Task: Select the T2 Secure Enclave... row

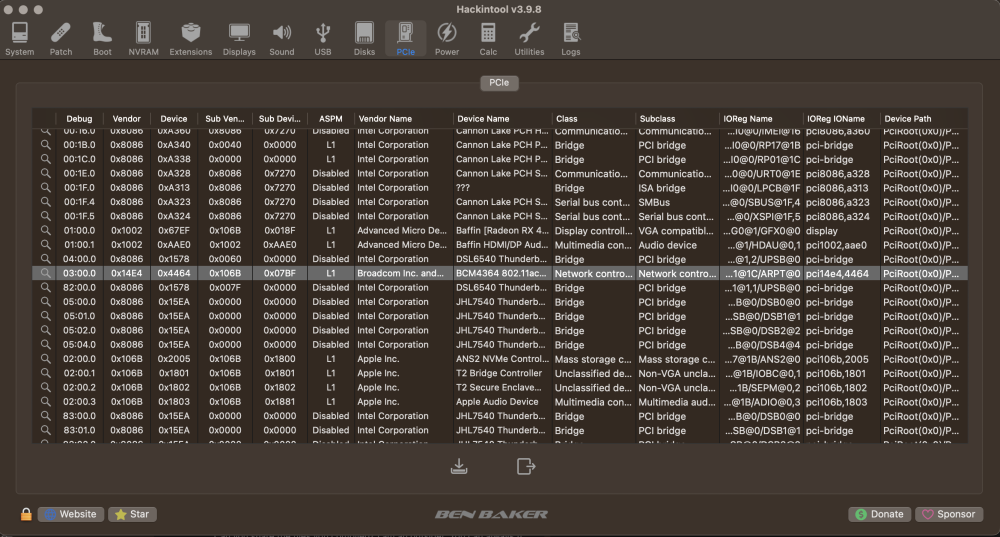Action: pos(500,387)
